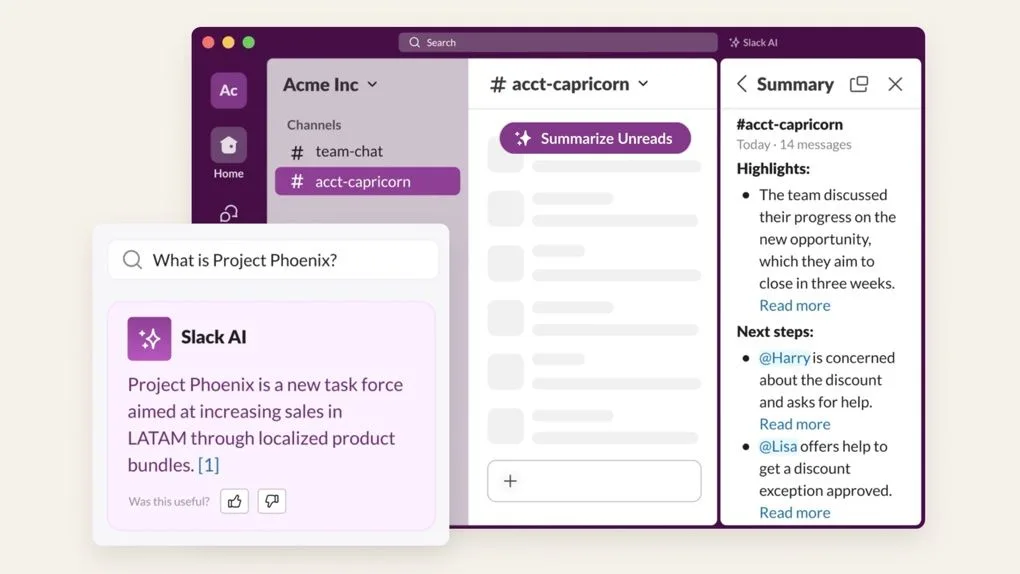Click thumbs up on Slack AI answer
Viewport: 1020px width, 574px height.
[234, 501]
